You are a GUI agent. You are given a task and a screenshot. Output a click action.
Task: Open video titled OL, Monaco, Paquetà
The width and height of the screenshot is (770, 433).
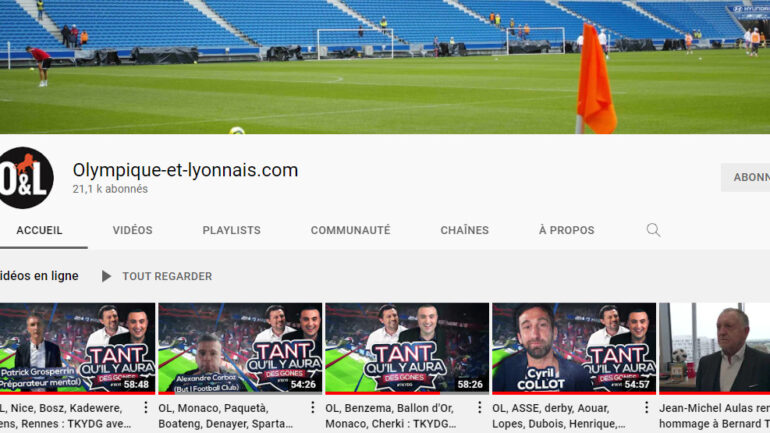tap(225, 416)
